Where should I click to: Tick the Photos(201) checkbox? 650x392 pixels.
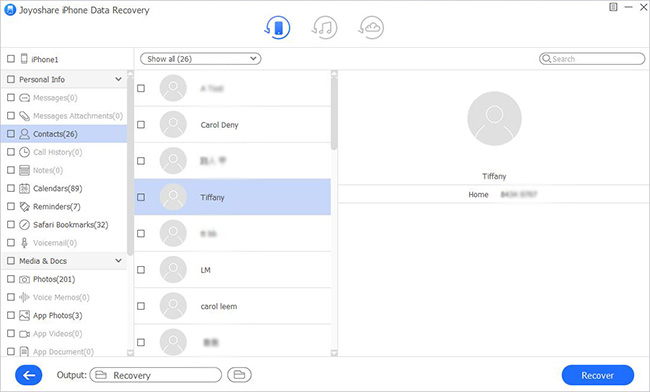tap(11, 279)
